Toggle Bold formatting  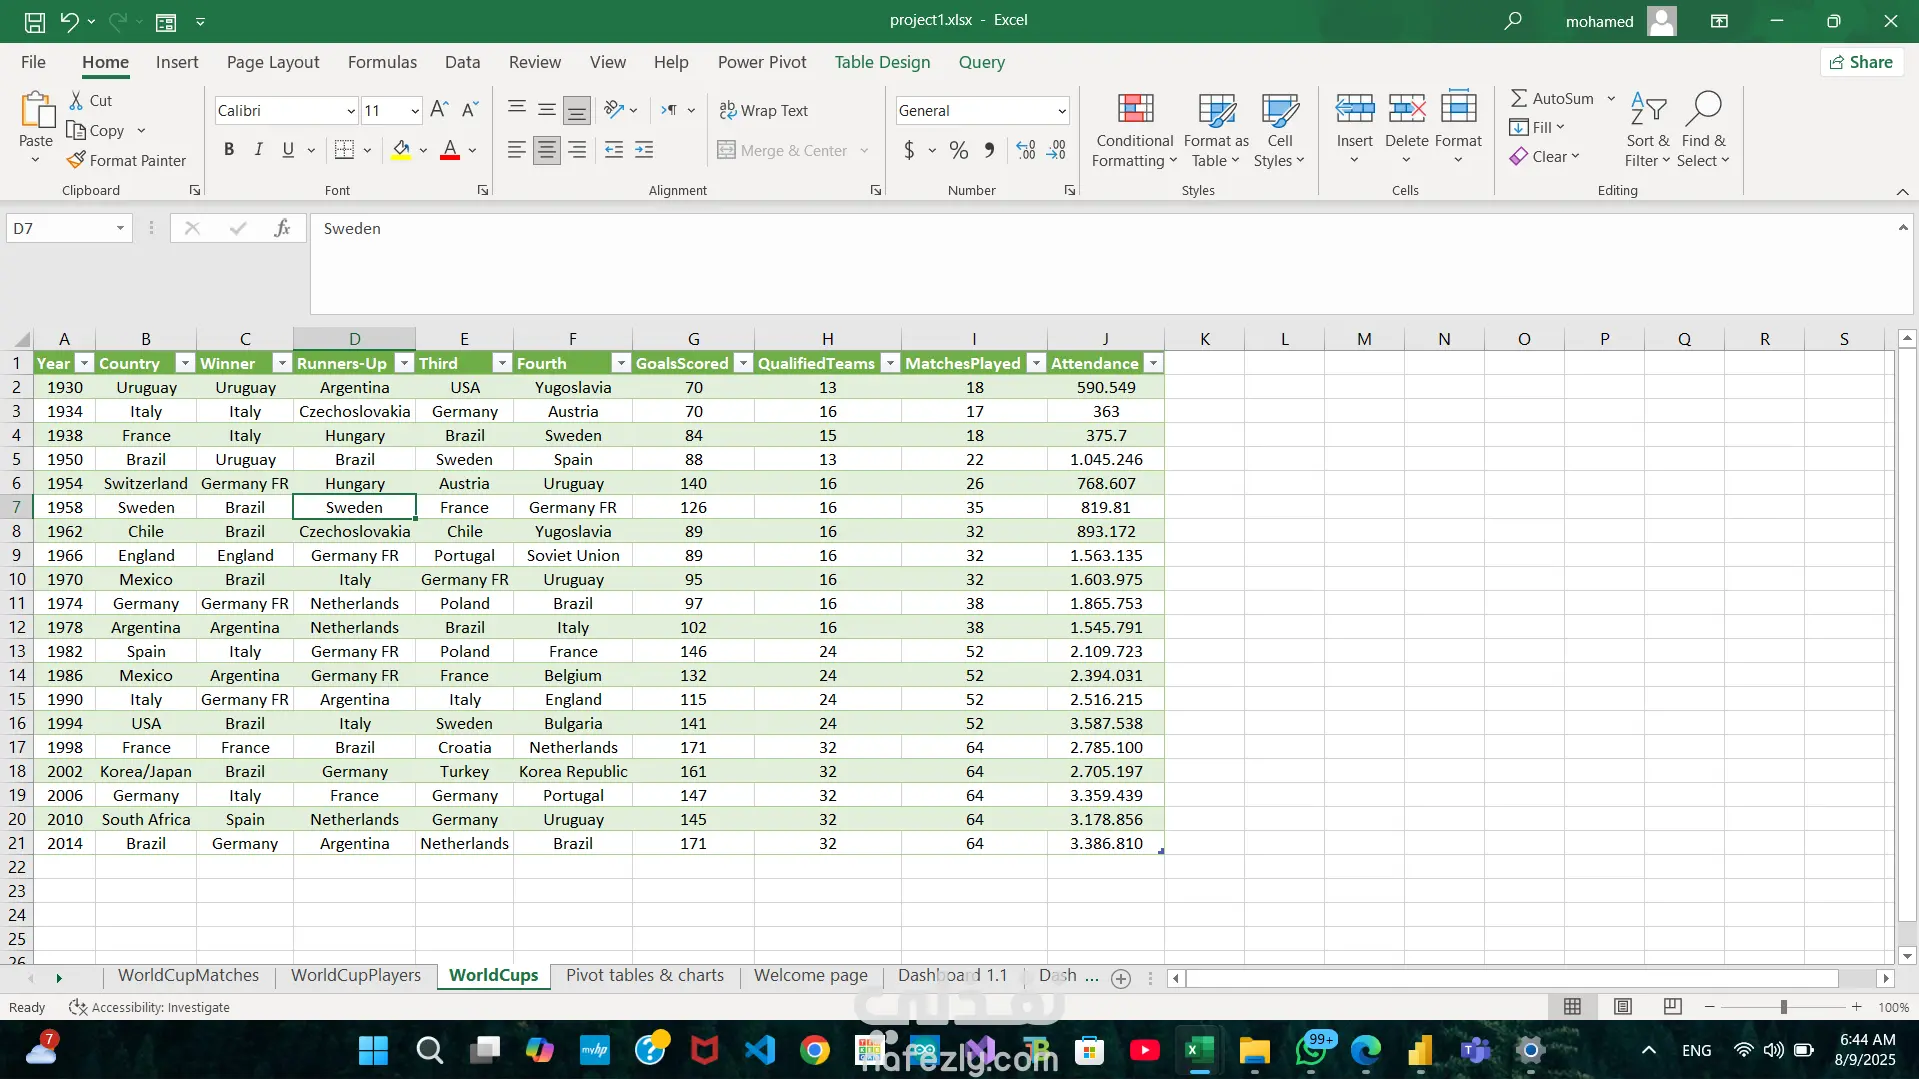(x=229, y=150)
